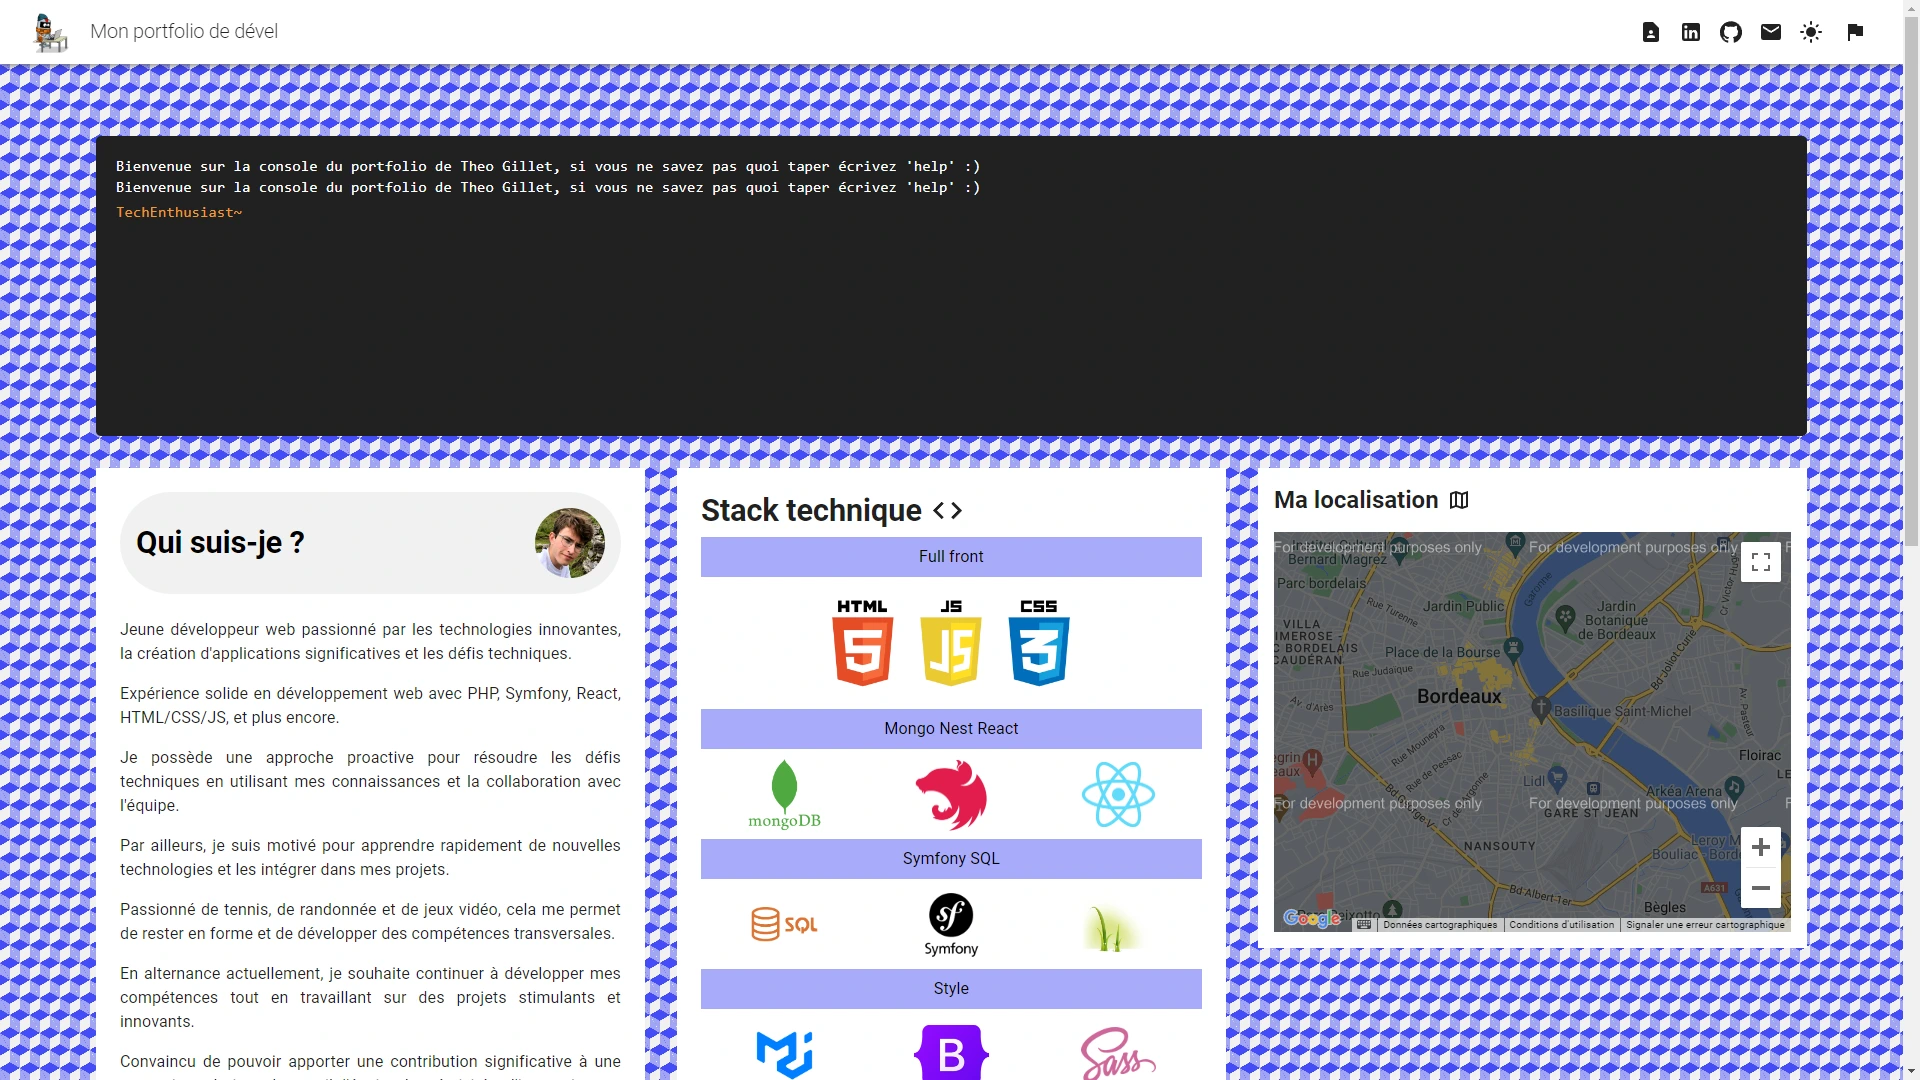This screenshot has height=1080, width=1920.
Task: Click the code brackets icon beside Stack technique
Action: pos(947,511)
